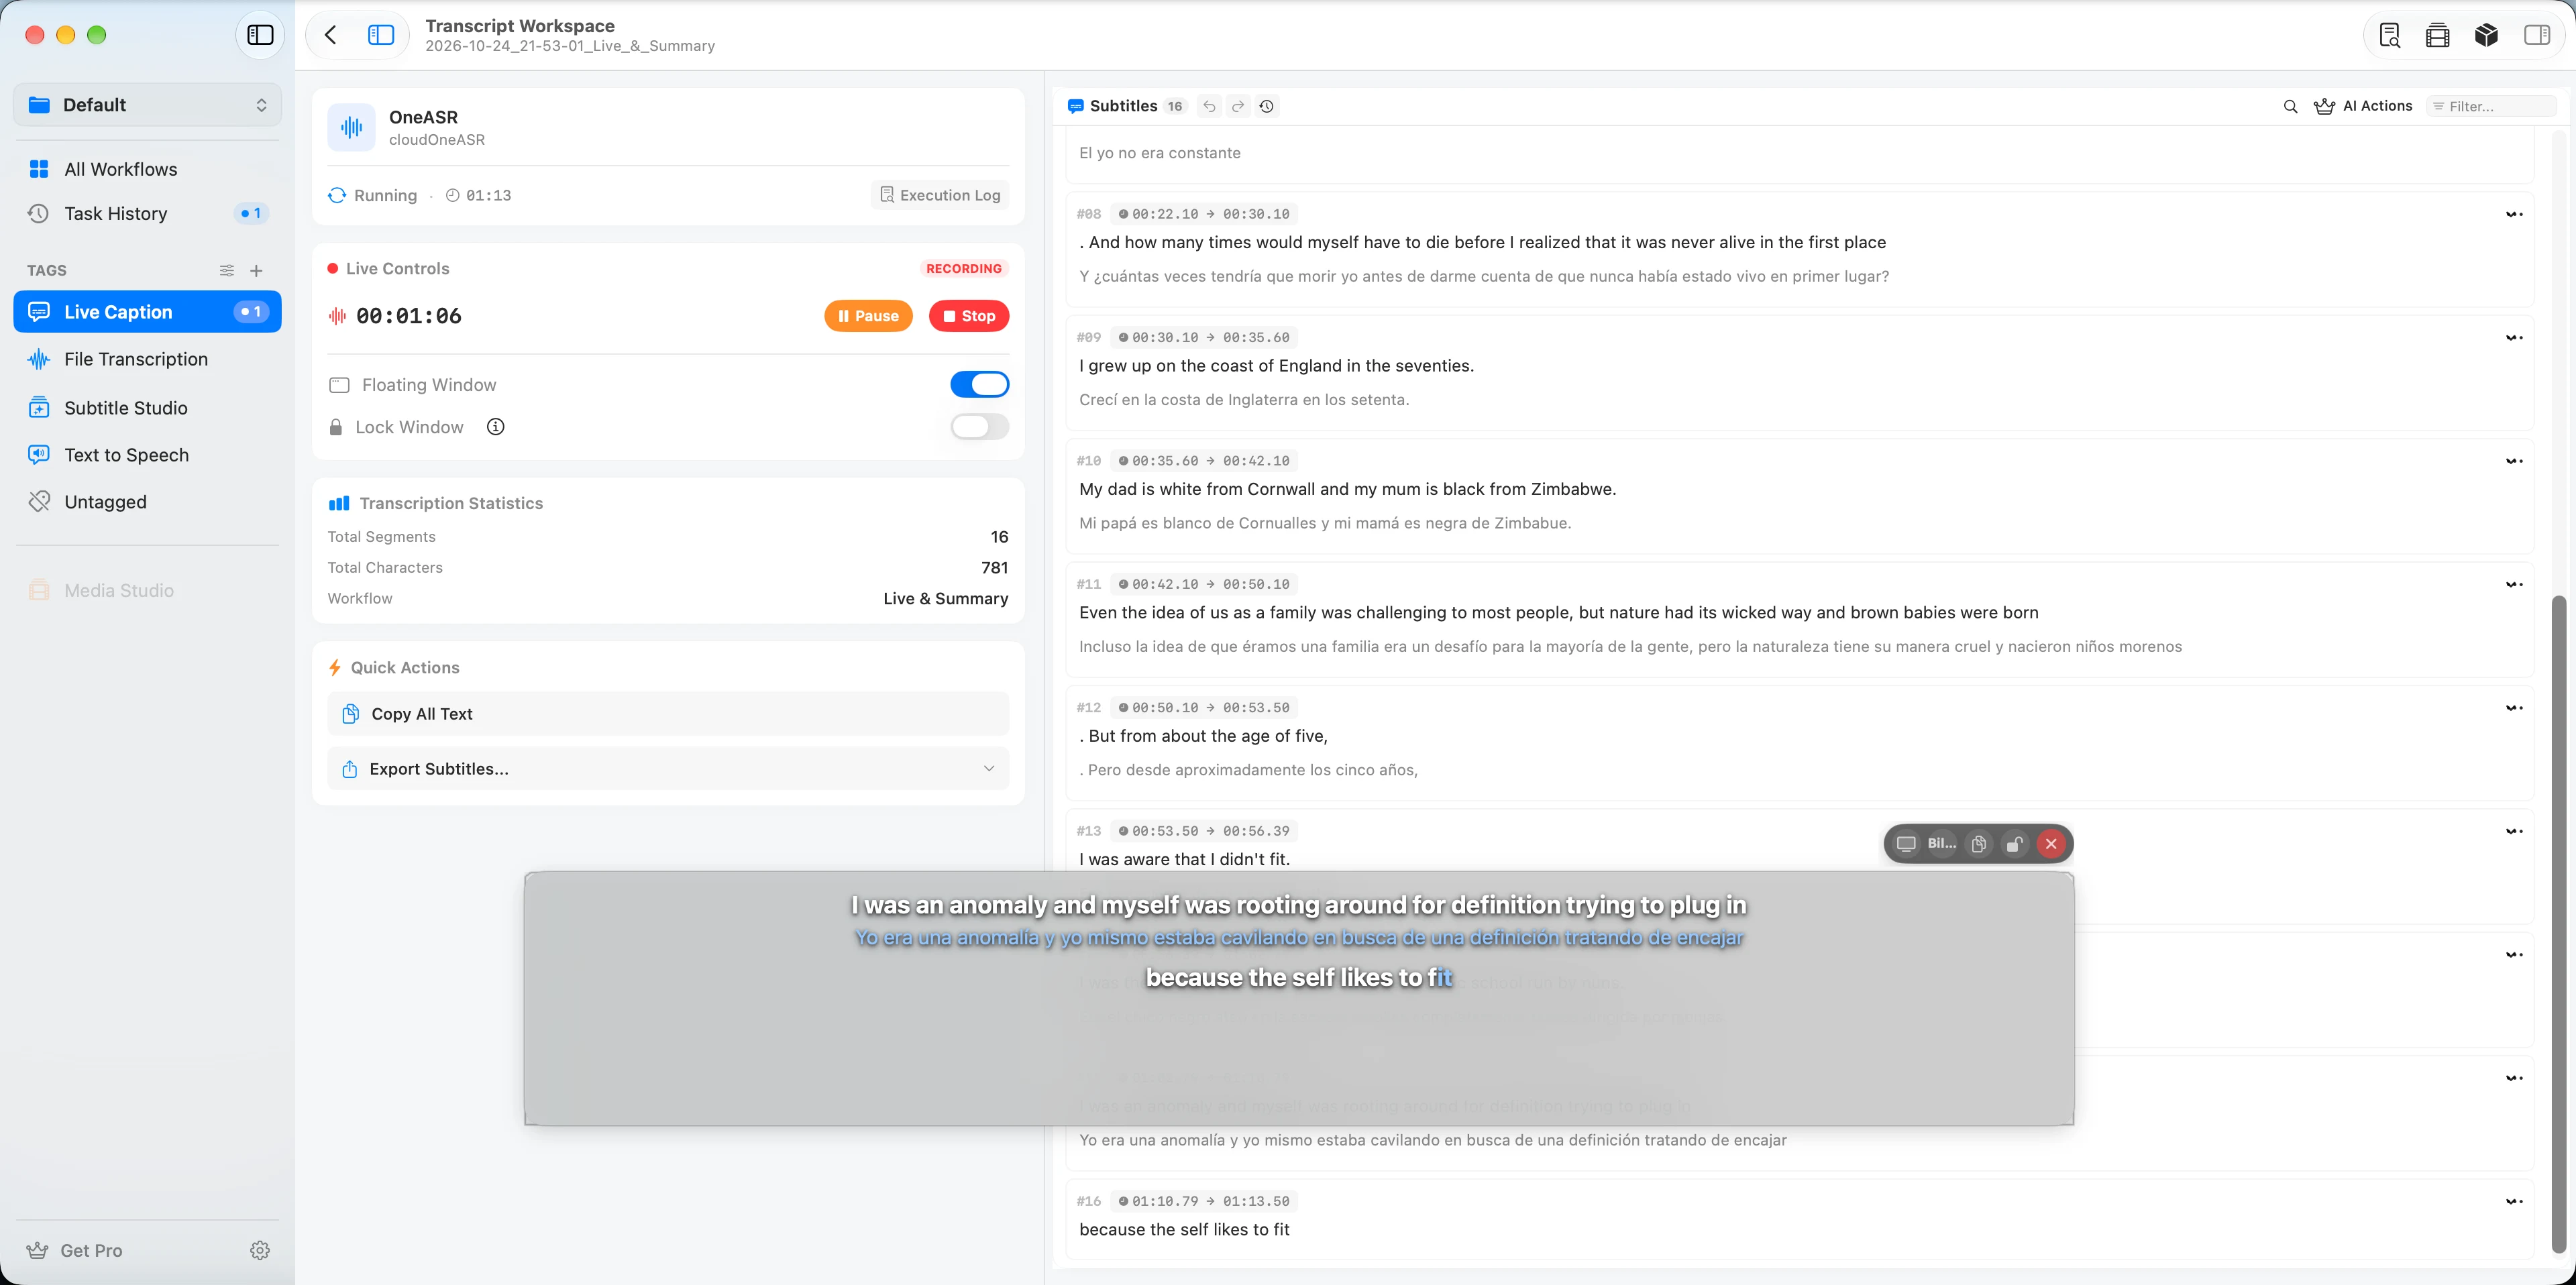Copy caption text from floating toolbar
Screen dimensions: 2576x1285
pyautogui.click(x=1979, y=843)
